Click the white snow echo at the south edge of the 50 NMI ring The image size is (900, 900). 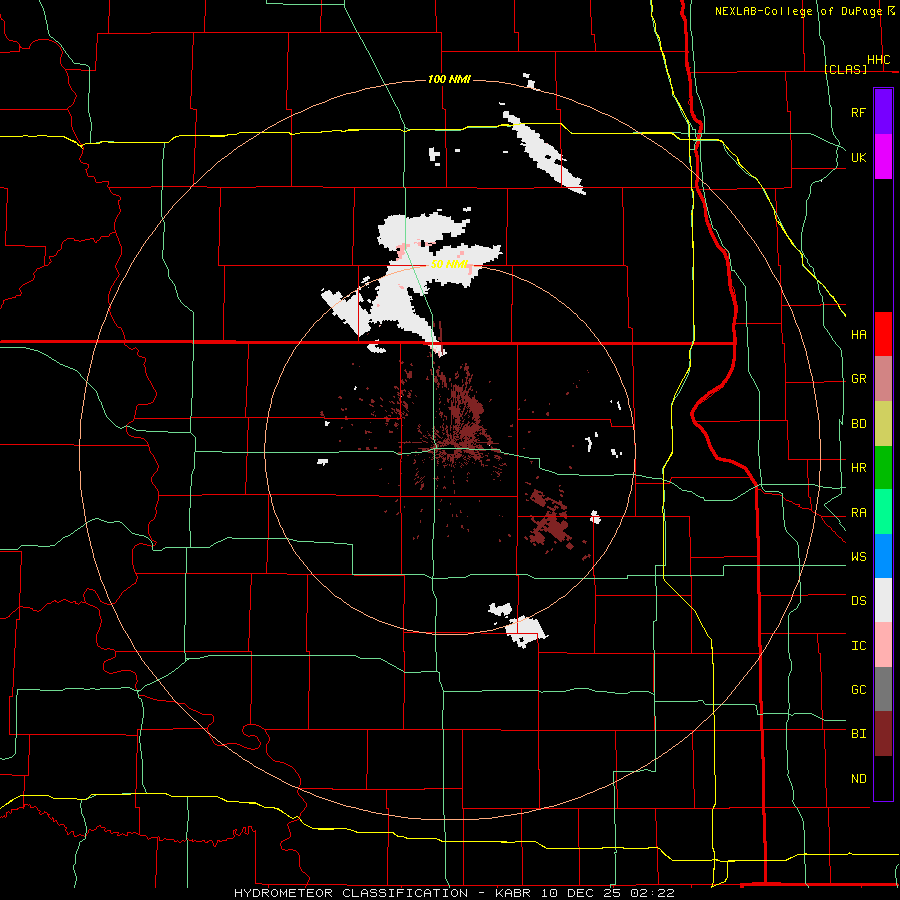click(524, 630)
